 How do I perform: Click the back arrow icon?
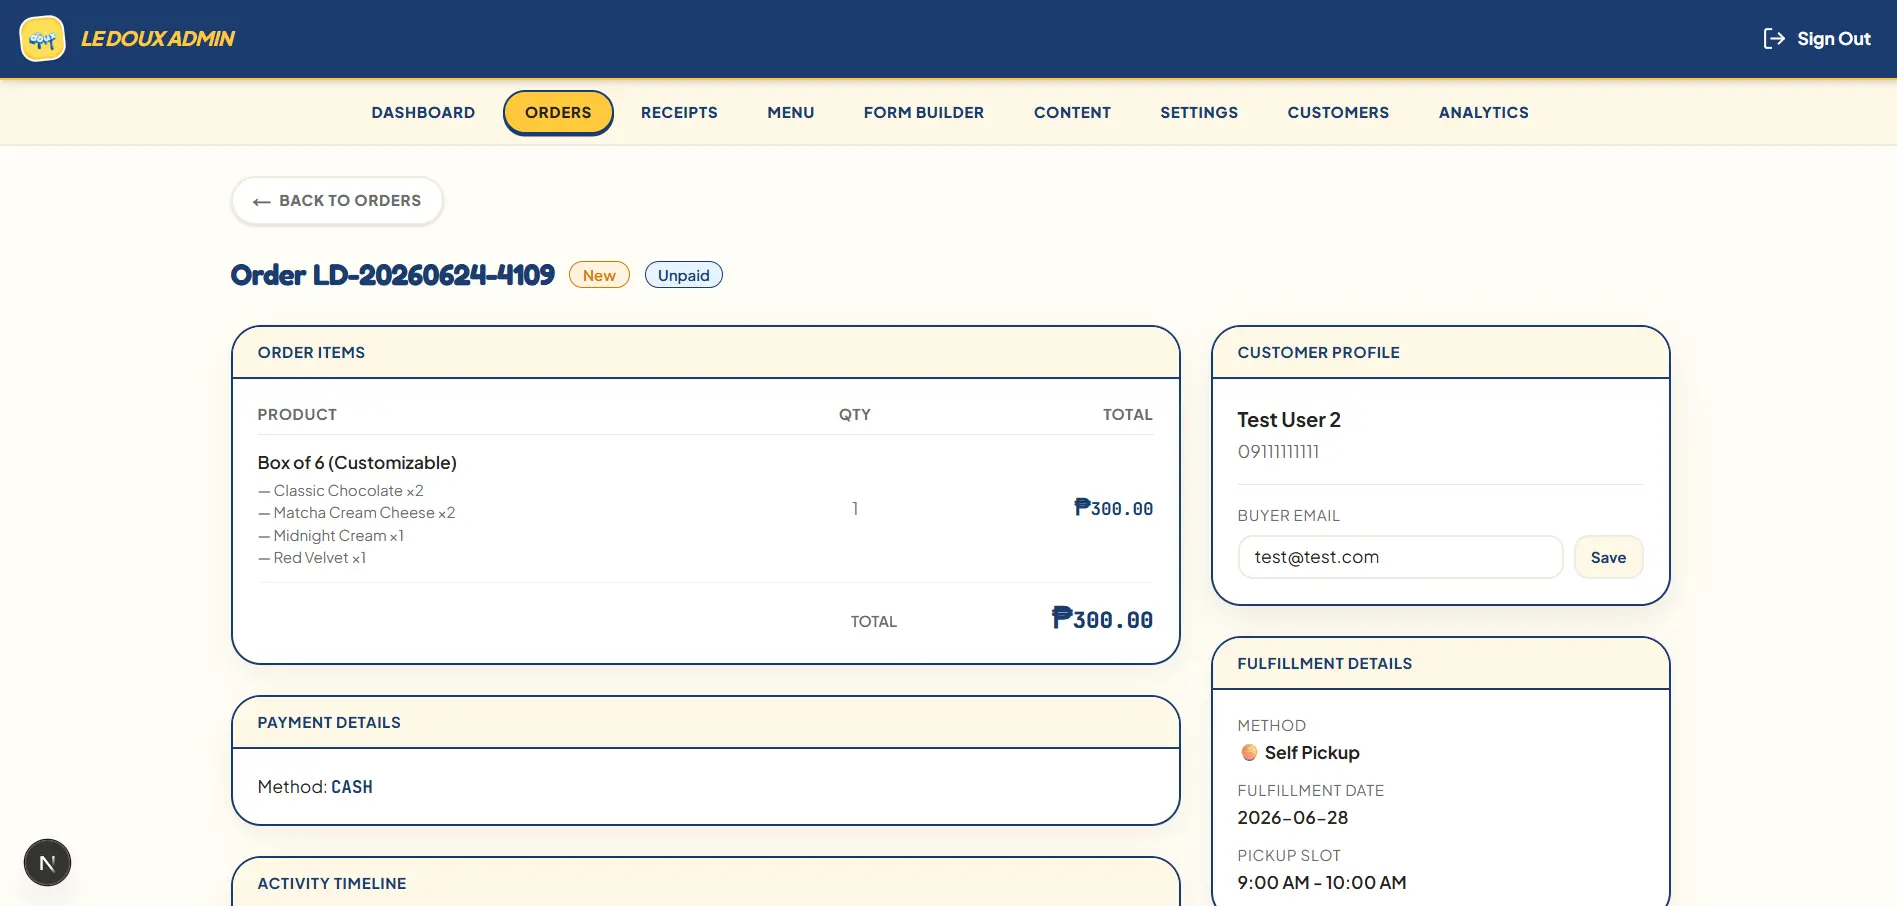coord(262,201)
